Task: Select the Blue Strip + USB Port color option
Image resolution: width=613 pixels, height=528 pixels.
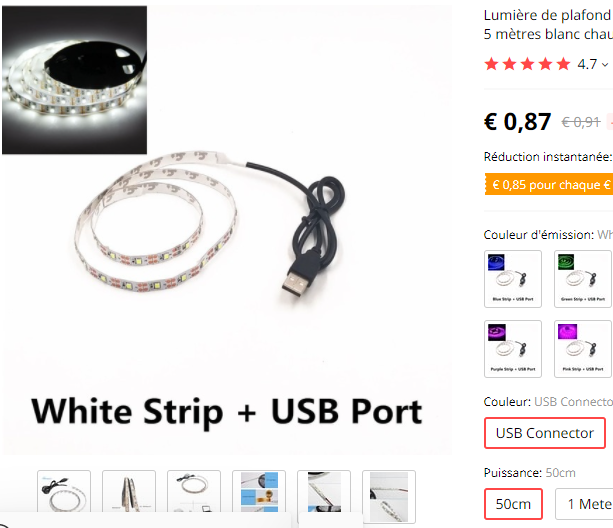Action: 513,279
